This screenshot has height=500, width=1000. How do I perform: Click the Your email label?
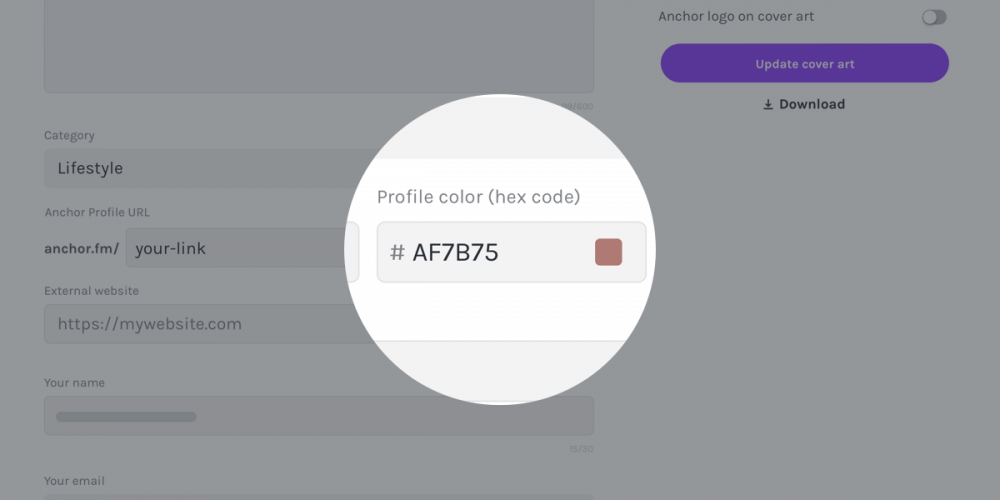pyautogui.click(x=74, y=481)
